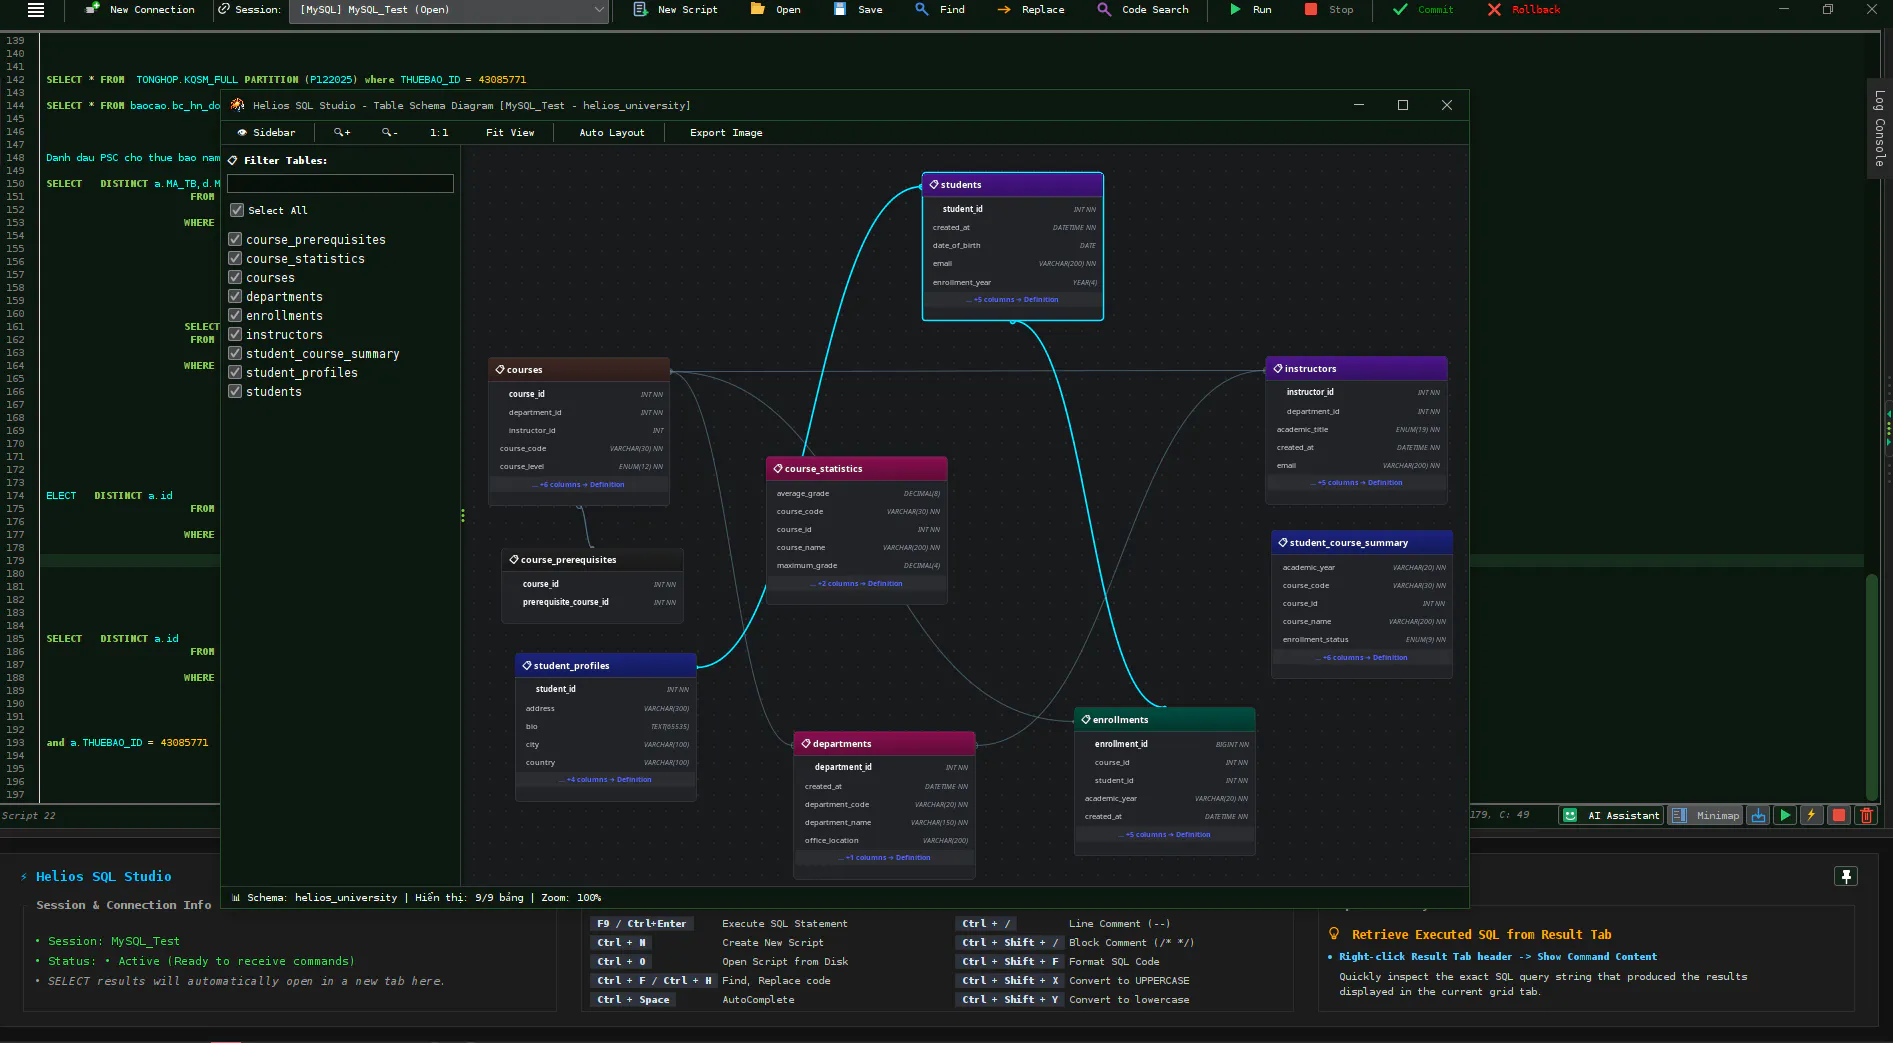Screen dimensions: 1893x1043
Task: Click the green play icon near Minimap
Action: [1785, 815]
